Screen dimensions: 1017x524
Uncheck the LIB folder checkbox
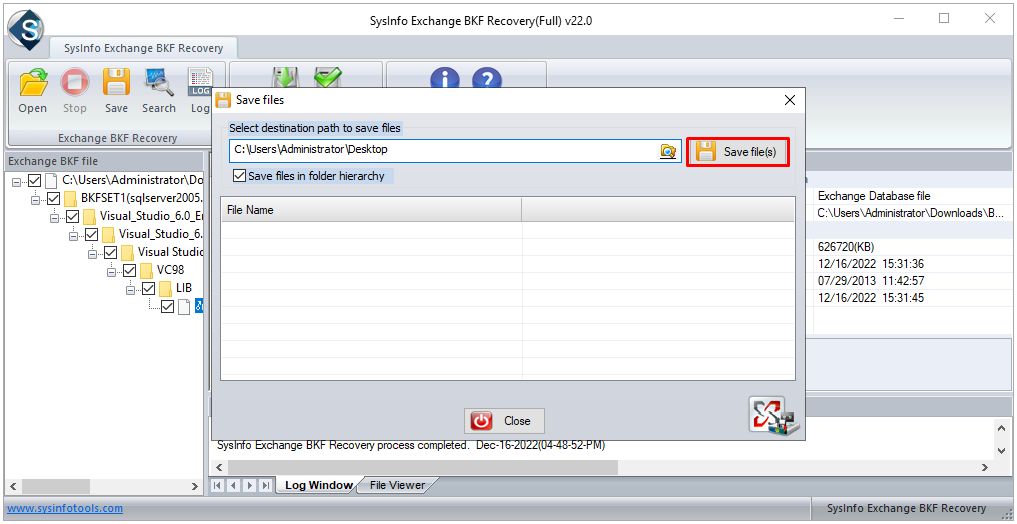click(x=149, y=288)
